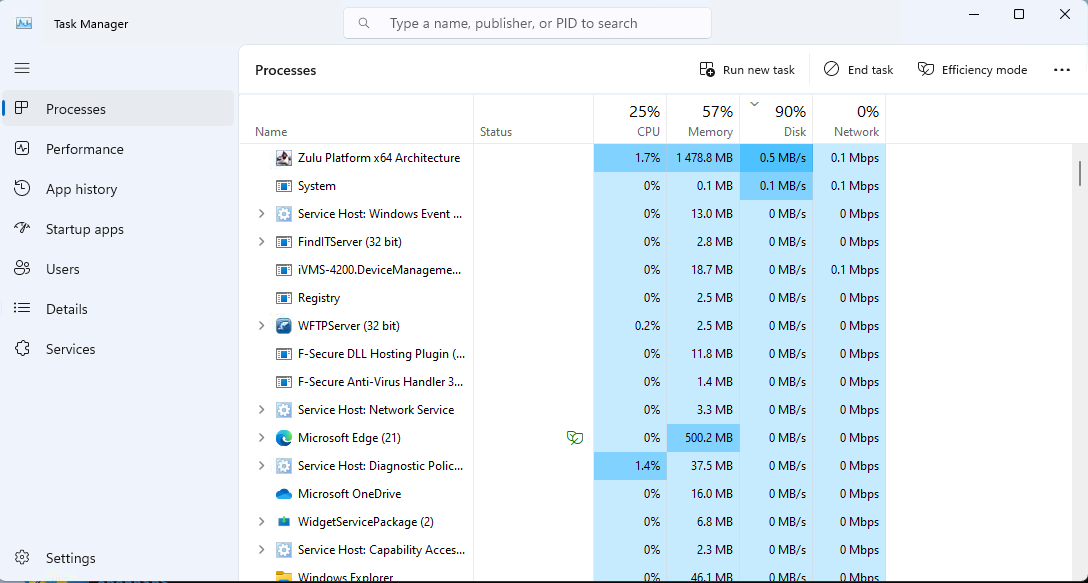
Task: Open the Processes page
Action: (x=118, y=109)
